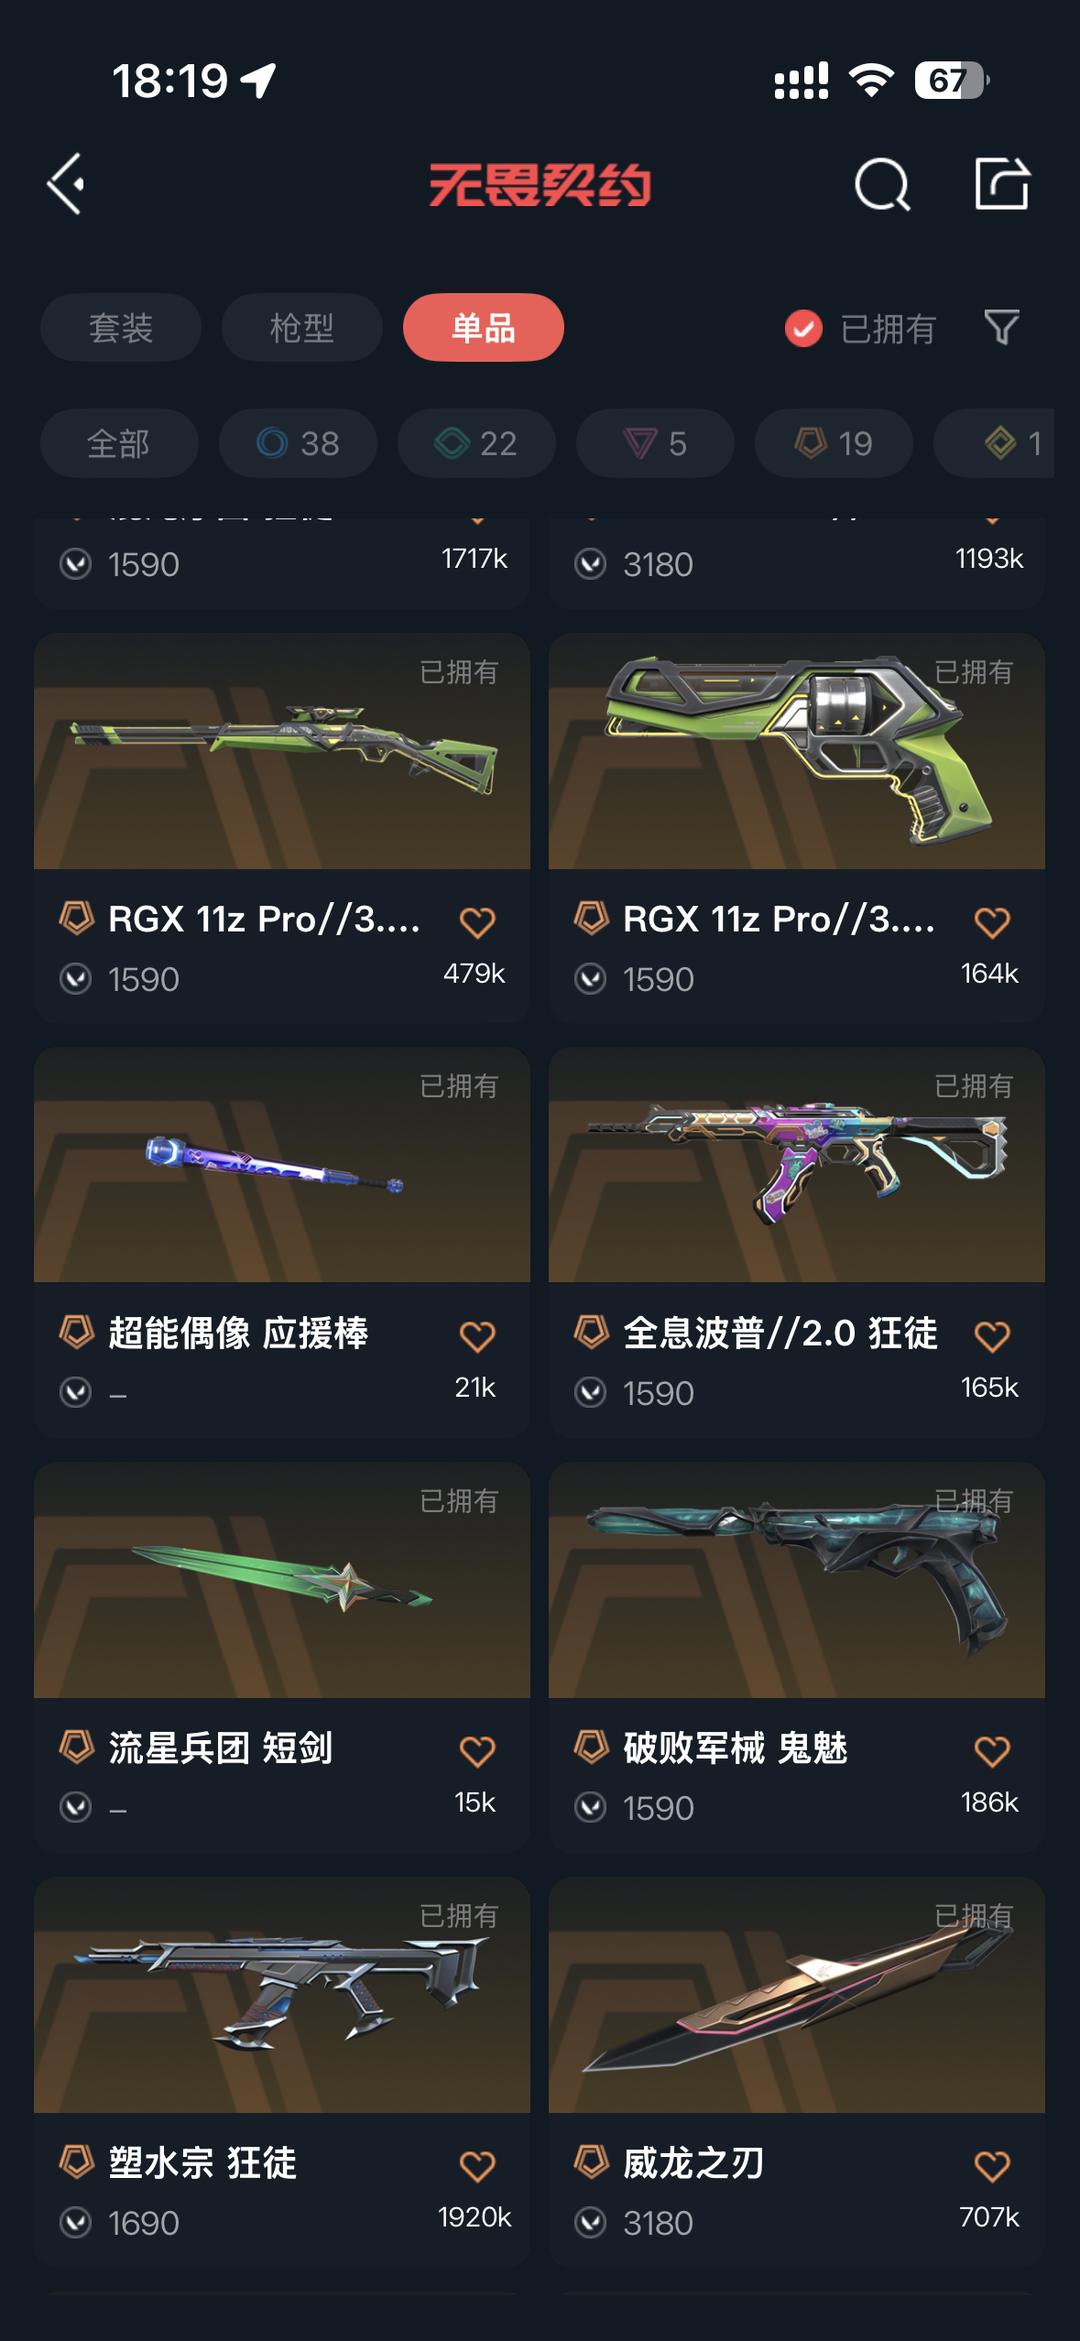Tap heart on 塑水宗 狂徒
This screenshot has width=1080, height=2341.
click(477, 2166)
